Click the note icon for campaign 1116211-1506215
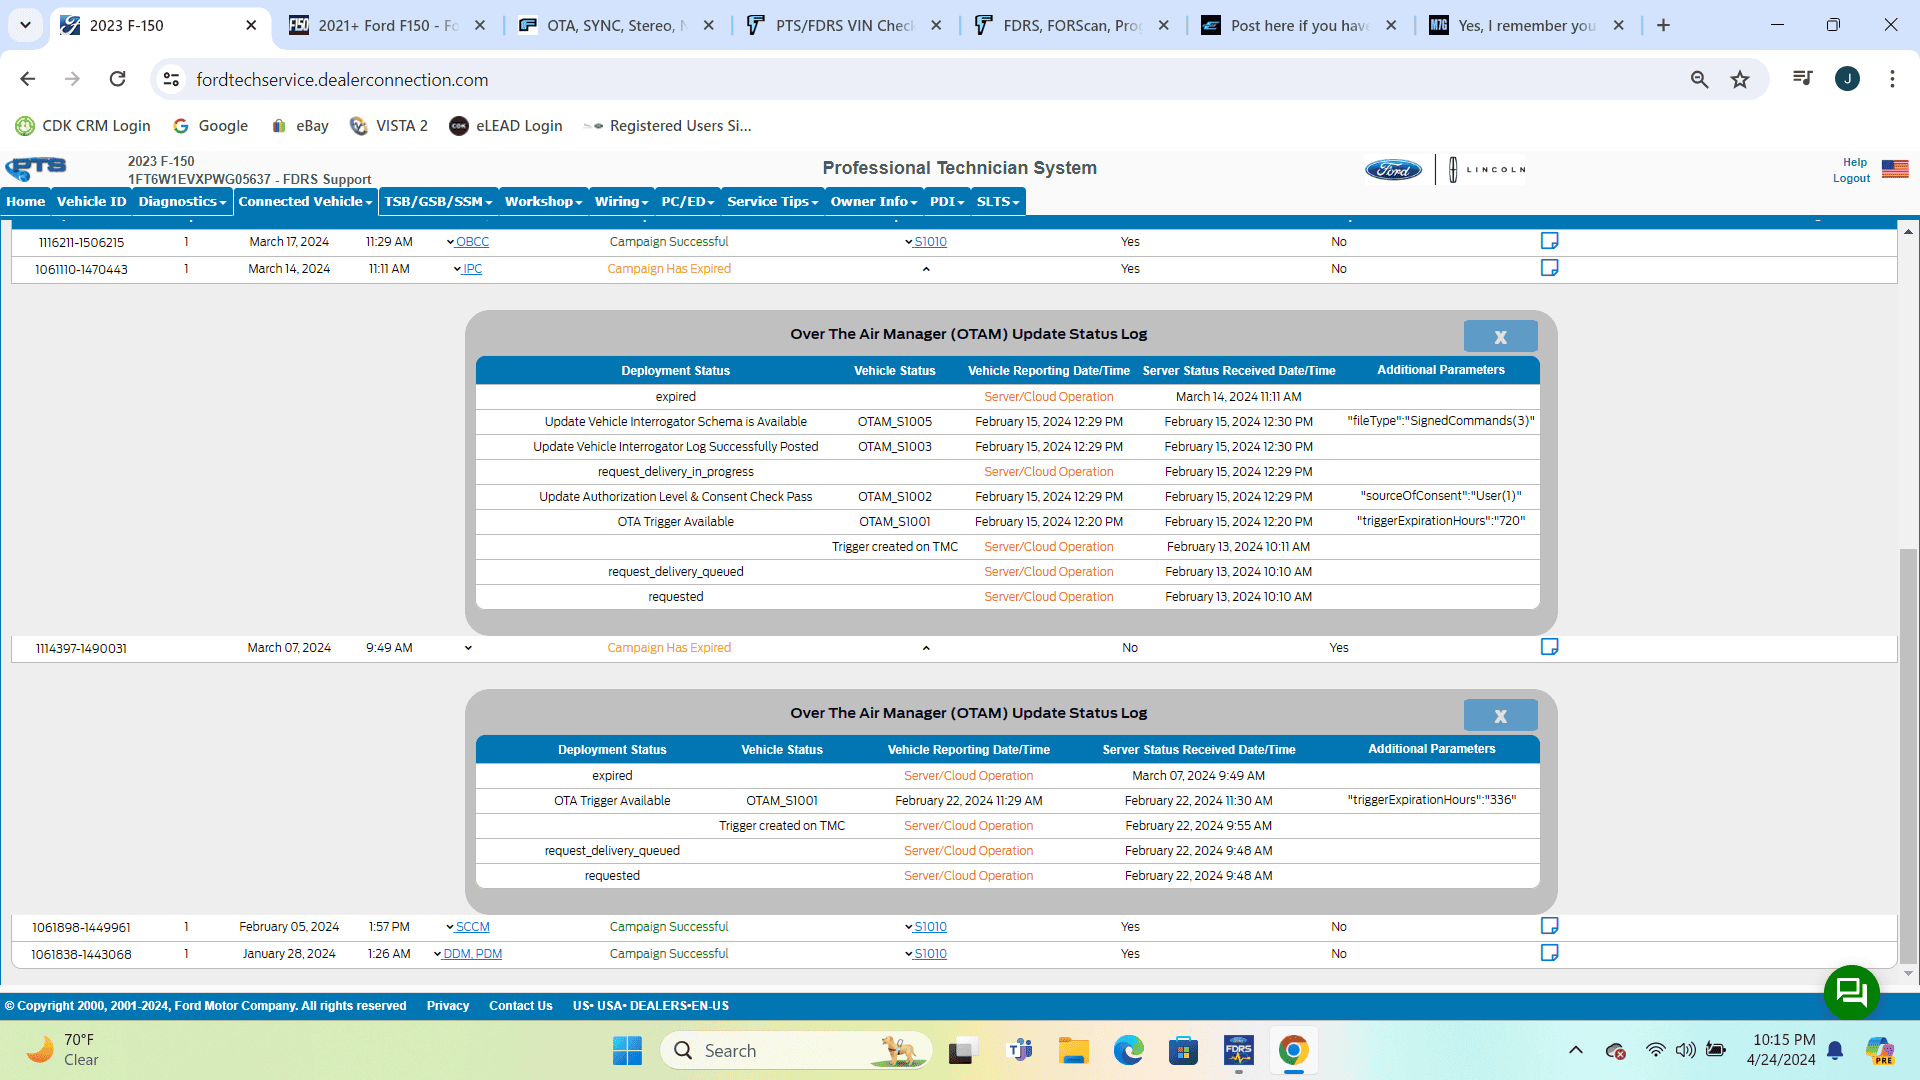The width and height of the screenshot is (1920, 1080). [1549, 241]
